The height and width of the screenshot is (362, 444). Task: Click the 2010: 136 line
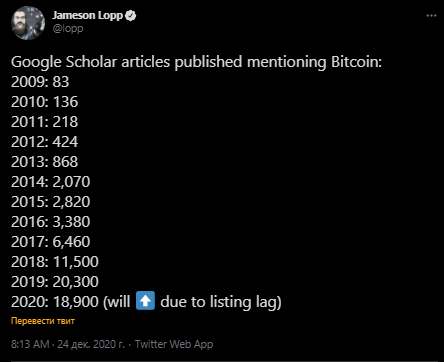pos(45,102)
